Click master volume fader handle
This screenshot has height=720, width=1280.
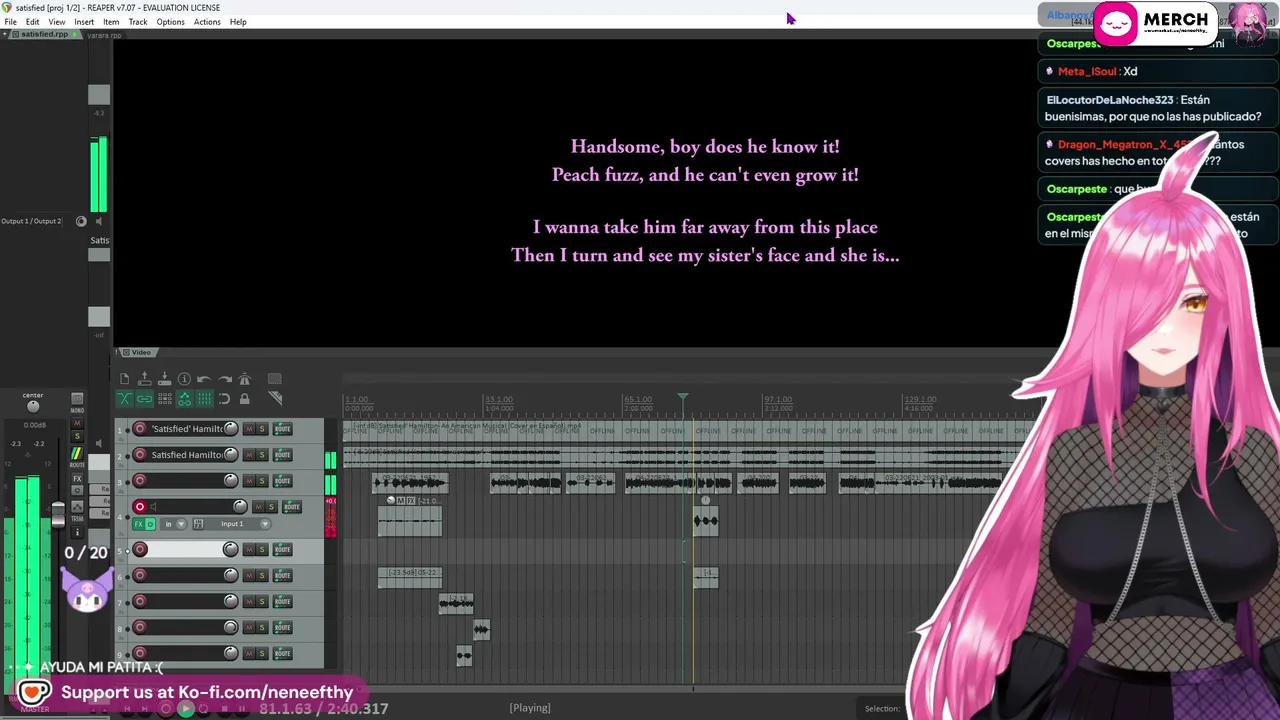click(x=58, y=514)
